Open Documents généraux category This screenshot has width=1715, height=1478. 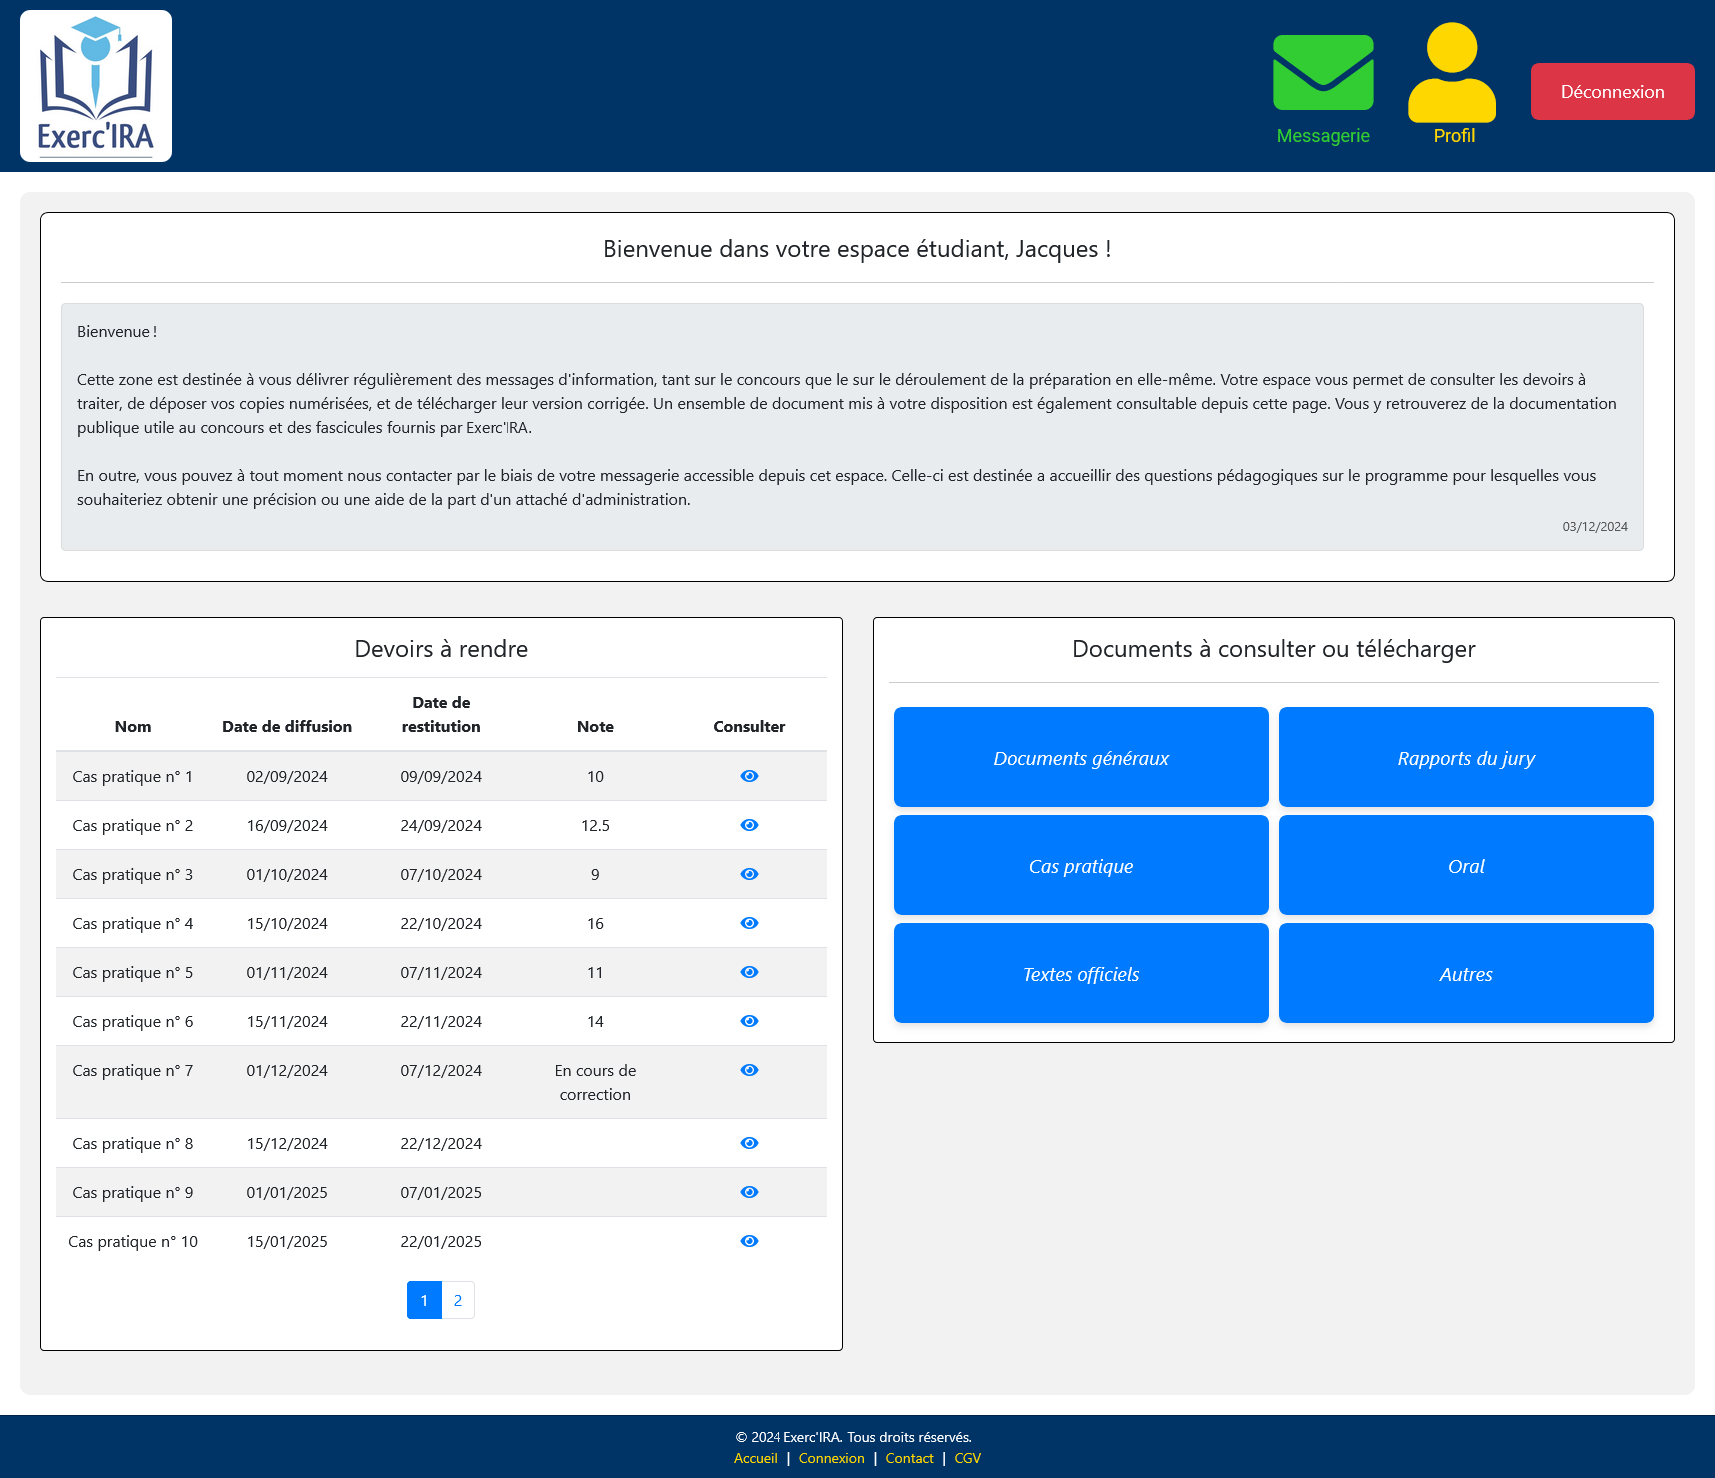(x=1081, y=757)
